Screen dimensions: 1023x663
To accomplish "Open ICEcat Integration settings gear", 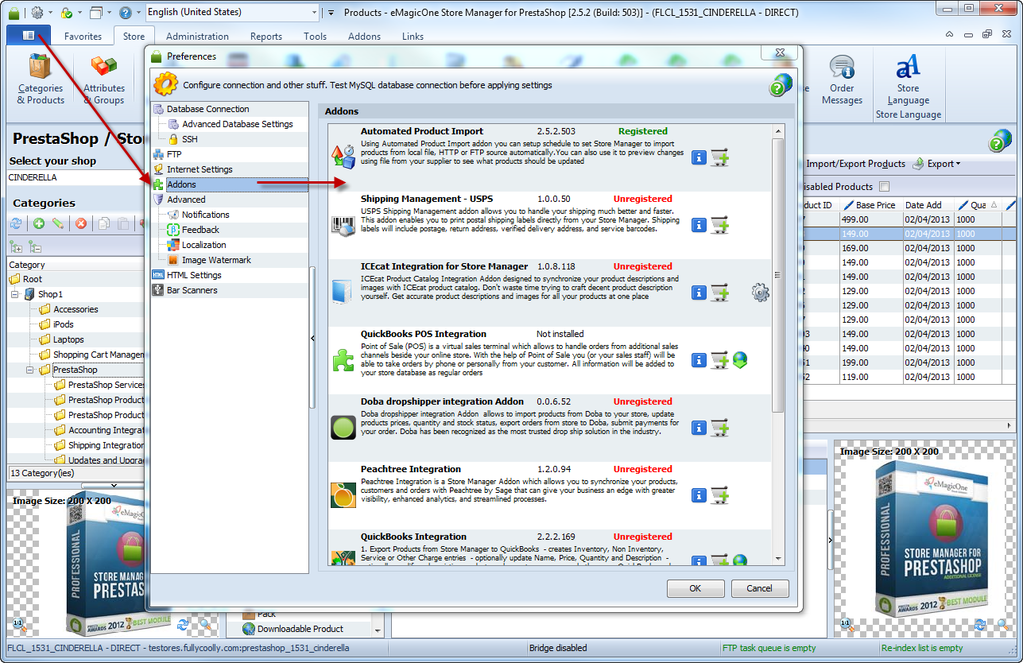I will [x=760, y=292].
